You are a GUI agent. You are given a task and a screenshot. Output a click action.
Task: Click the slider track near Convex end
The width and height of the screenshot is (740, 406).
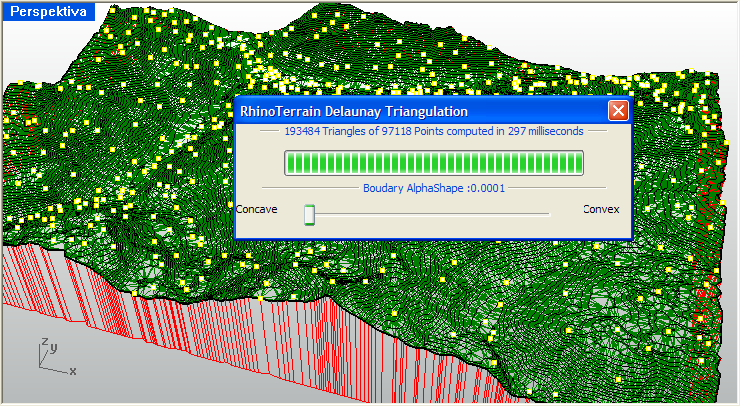(535, 213)
